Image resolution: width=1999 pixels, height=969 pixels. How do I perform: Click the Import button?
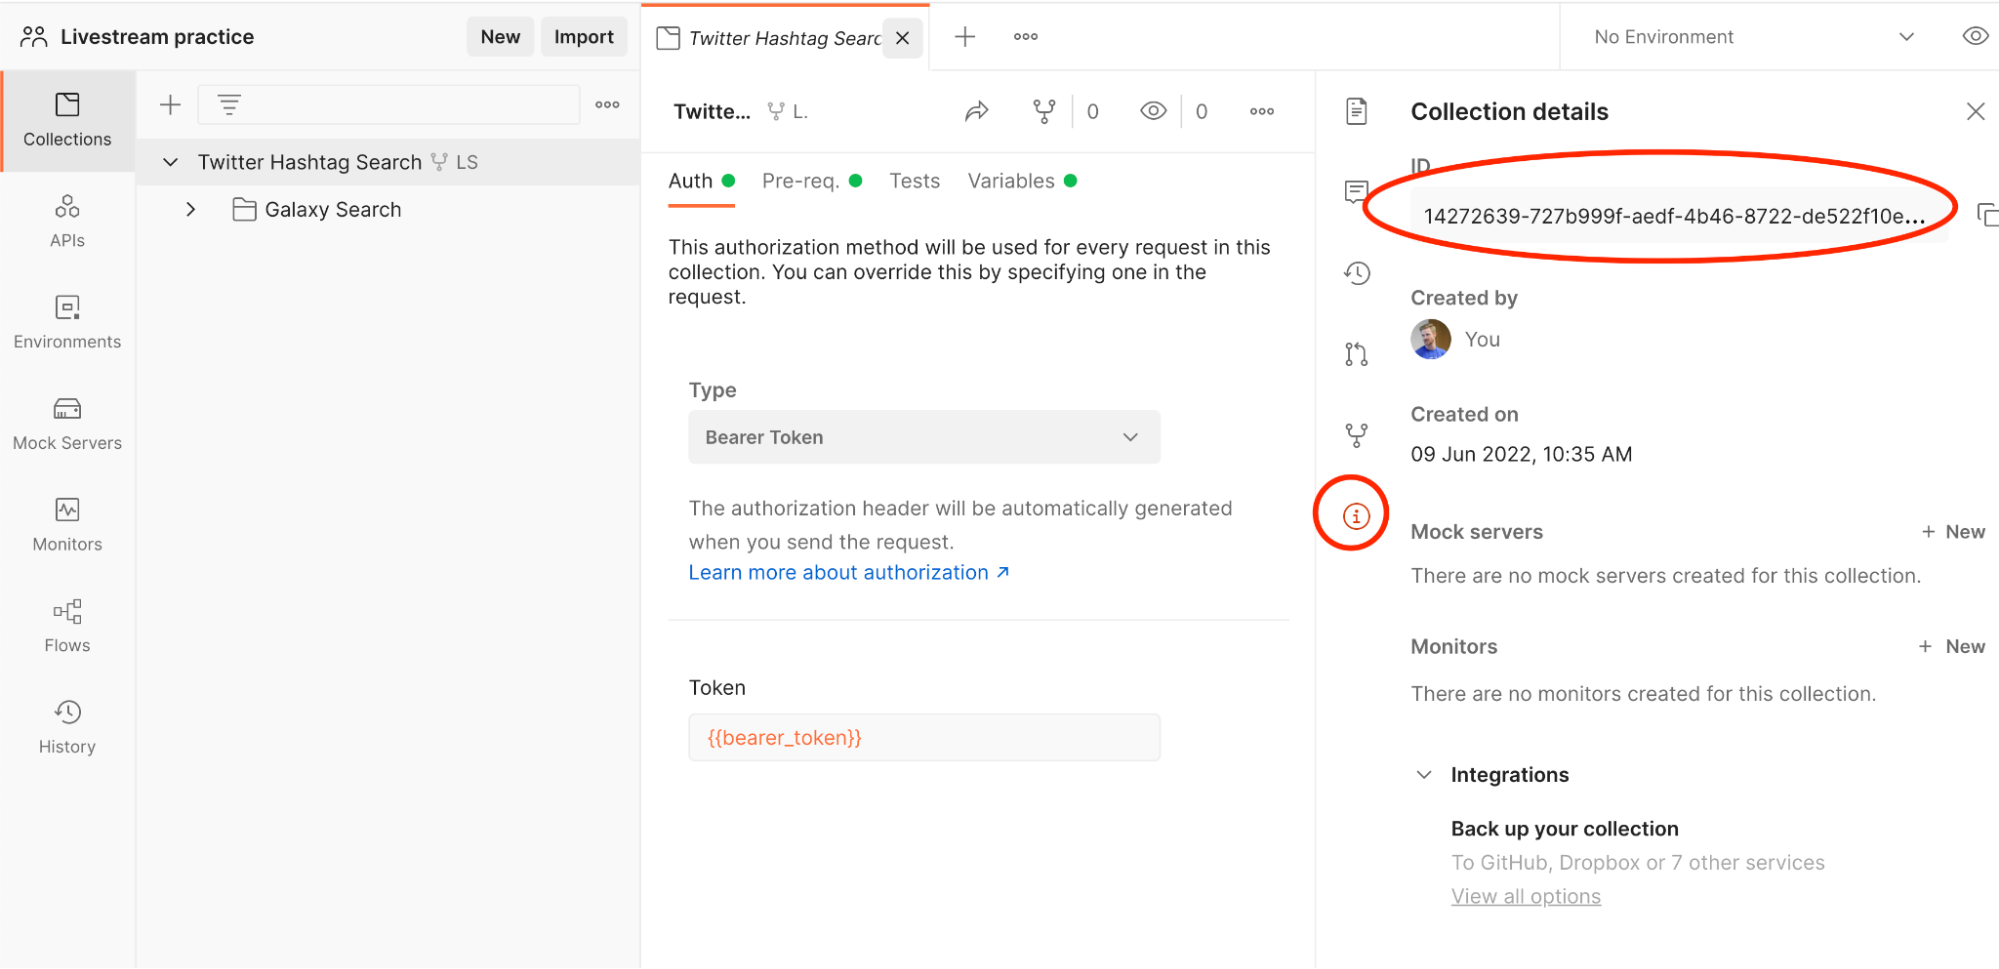click(584, 37)
